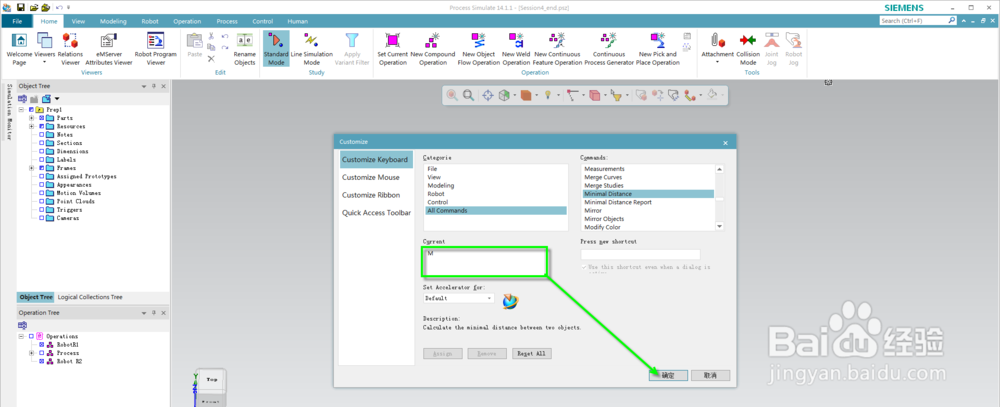Click the Reset All button
The width and height of the screenshot is (1000, 407).
click(x=532, y=353)
